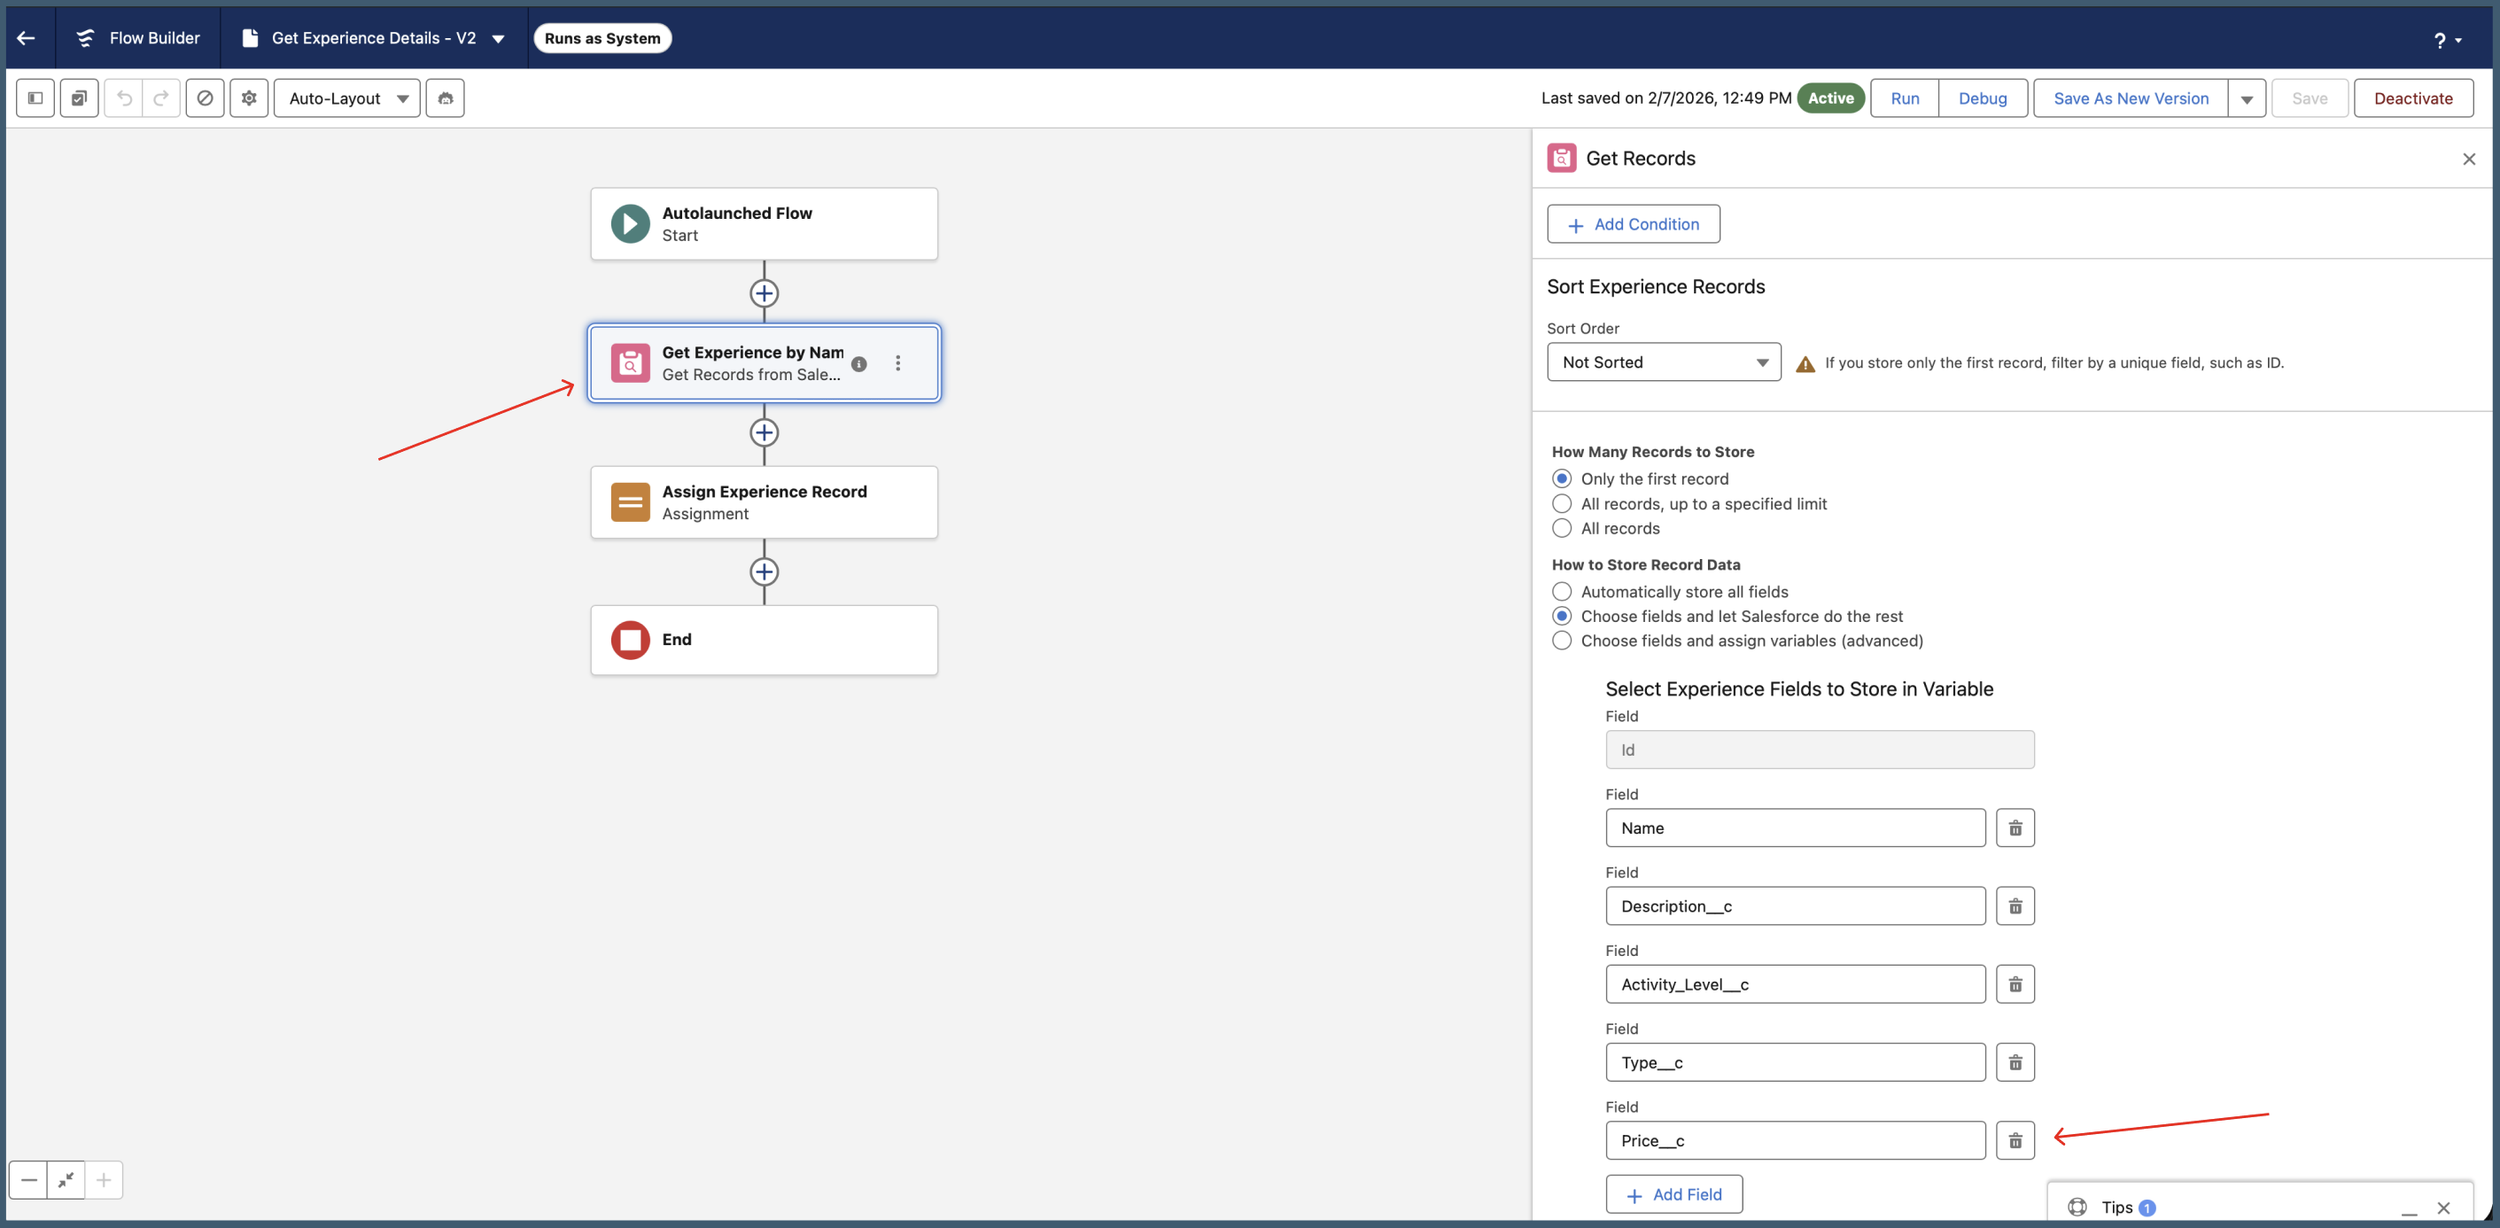Click the undo arrow icon
Screen dimensions: 2500x1228
124,98
